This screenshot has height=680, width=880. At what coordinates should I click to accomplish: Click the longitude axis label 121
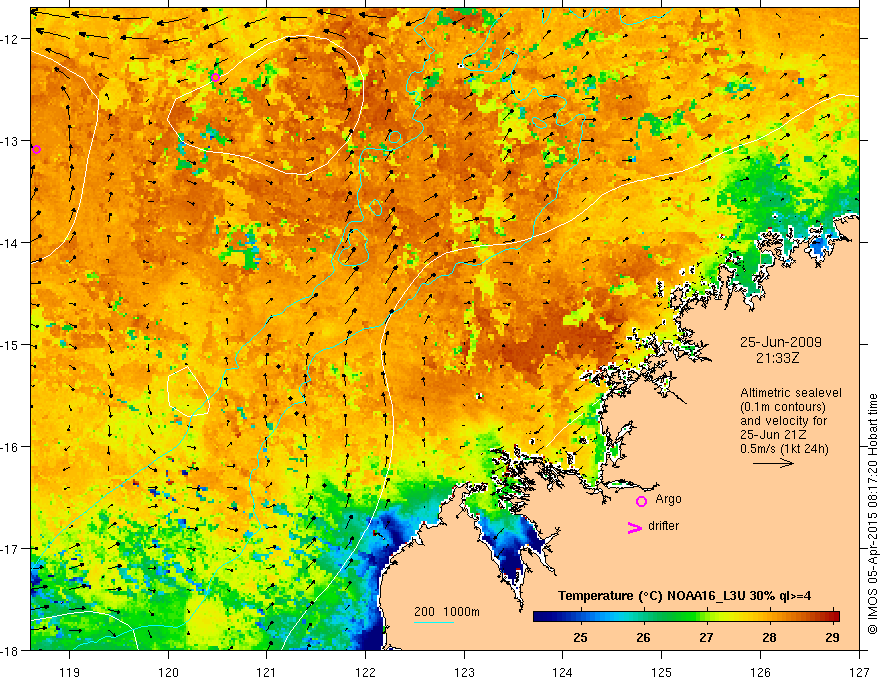coord(267,672)
